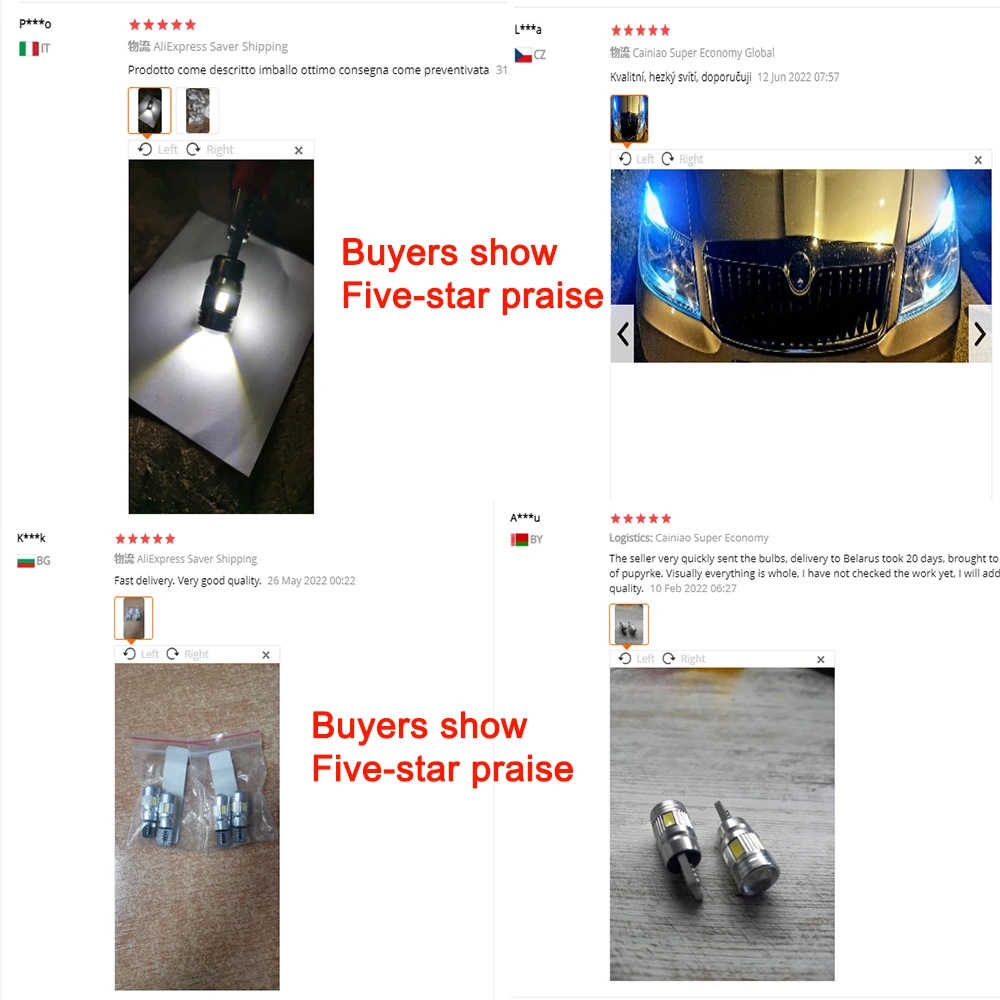Image resolution: width=1000 pixels, height=1000 pixels.
Task: Show previous car photo with left chevron
Action: point(622,334)
